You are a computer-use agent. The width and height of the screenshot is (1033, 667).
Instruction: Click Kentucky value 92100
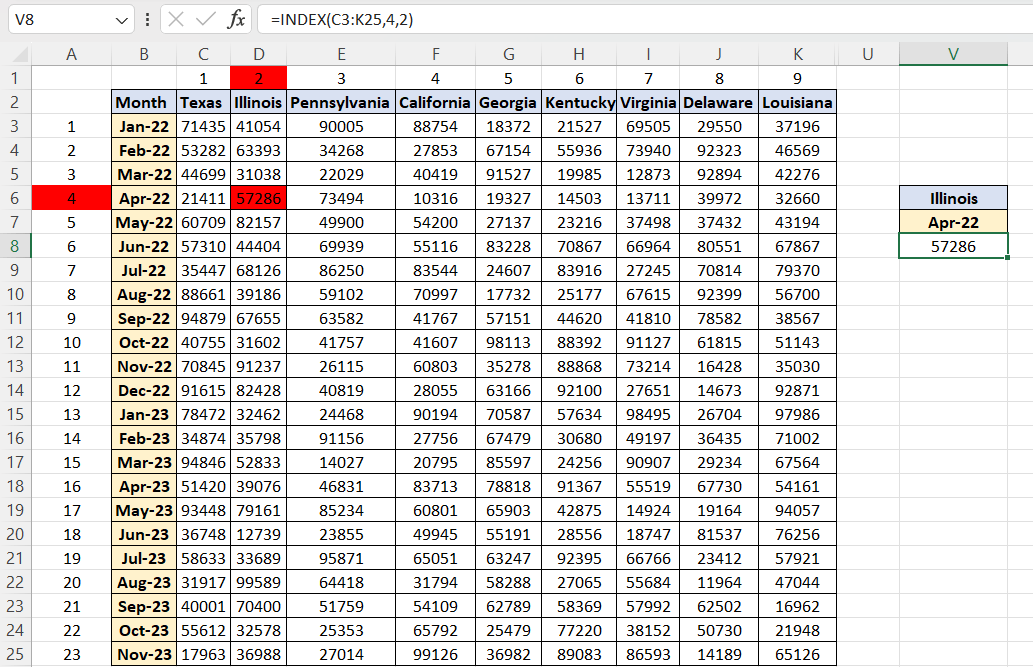point(579,390)
